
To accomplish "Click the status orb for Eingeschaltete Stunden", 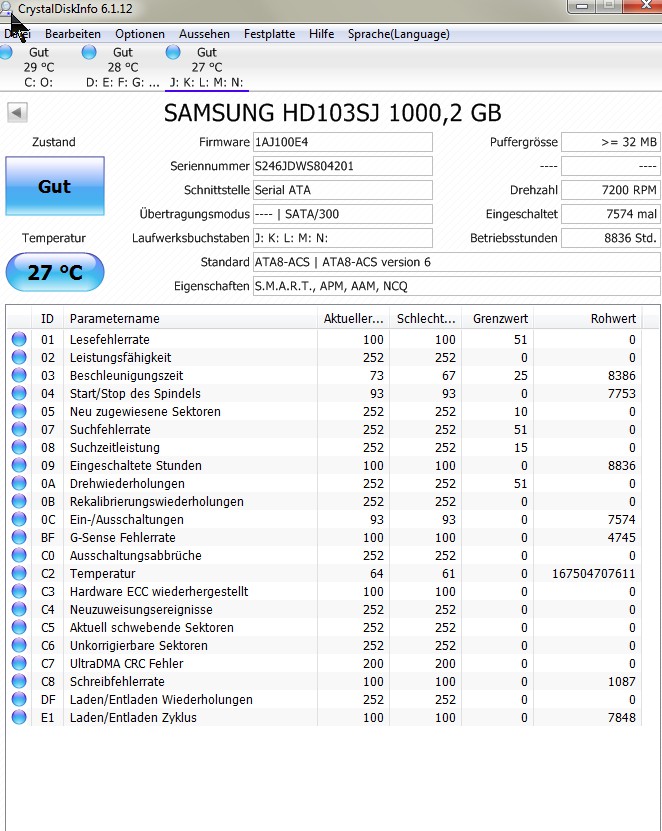I will 19,465.
